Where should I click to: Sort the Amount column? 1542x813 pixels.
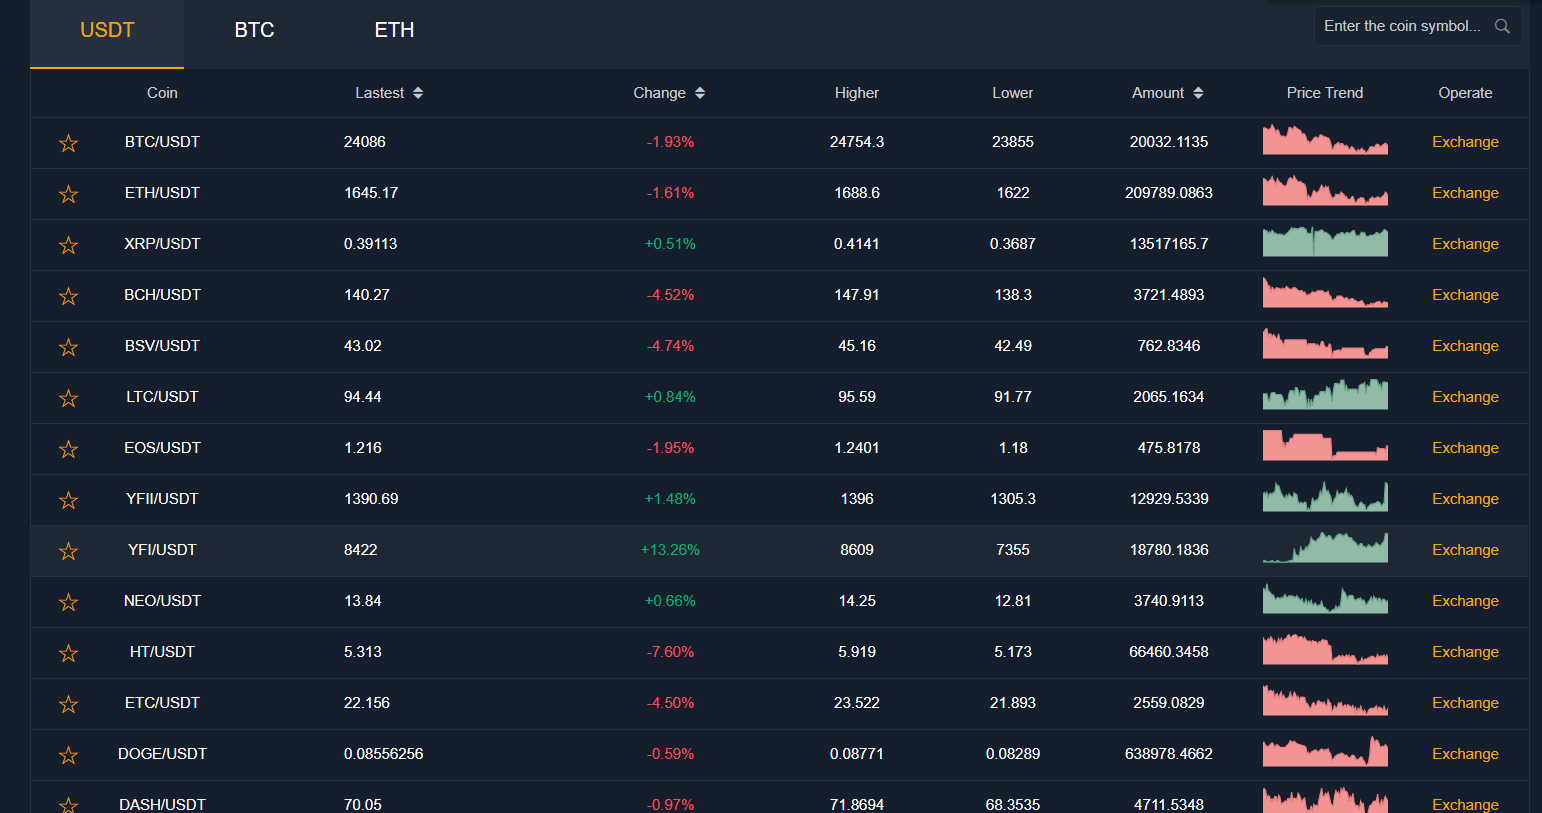pos(1198,93)
